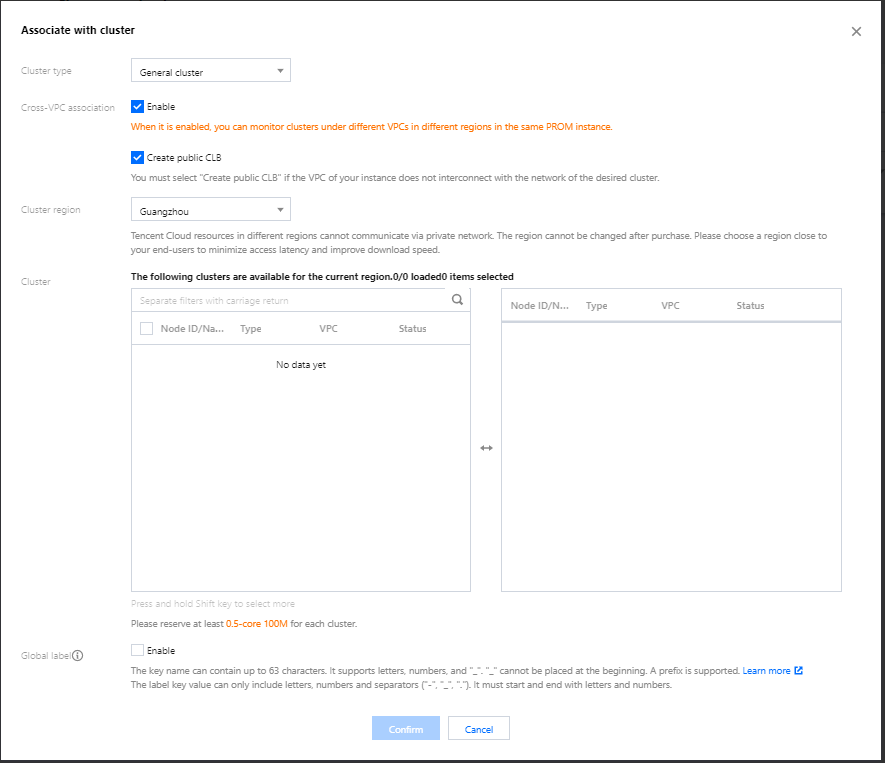This screenshot has width=885, height=763.
Task: Click the search magnifier icon in cluster filter
Action: point(457,299)
